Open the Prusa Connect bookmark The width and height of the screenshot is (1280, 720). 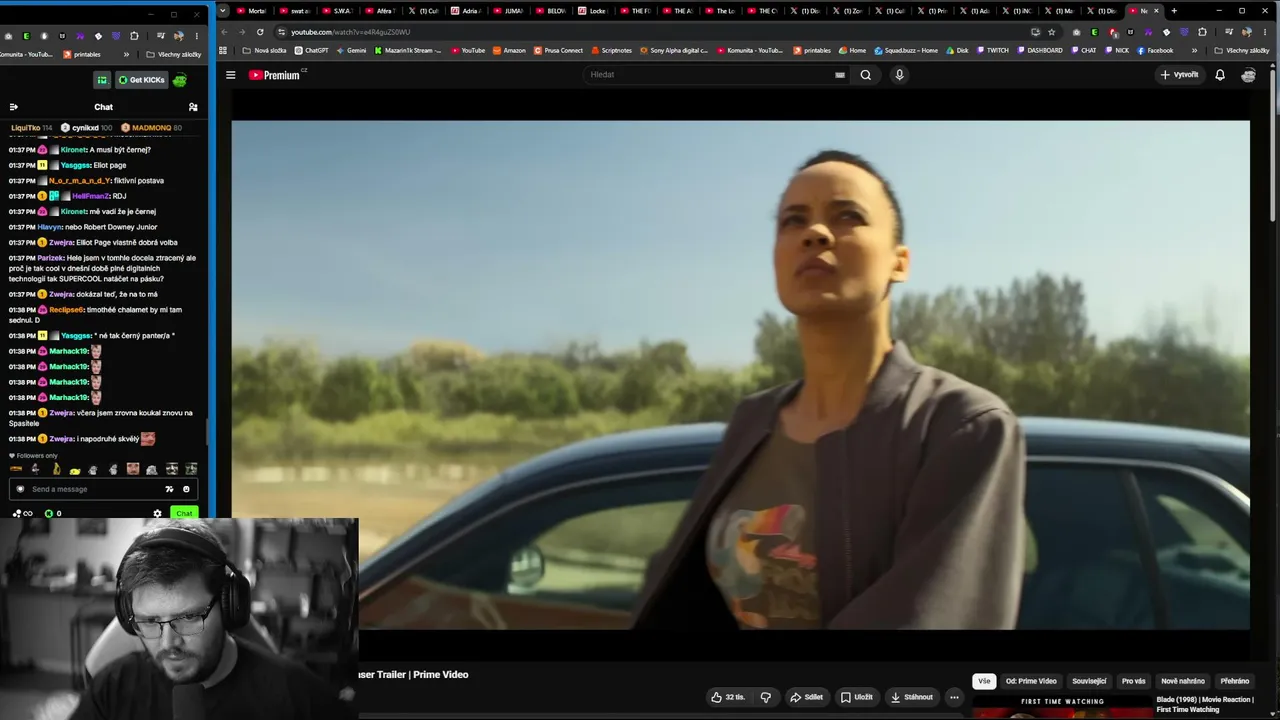coord(559,50)
